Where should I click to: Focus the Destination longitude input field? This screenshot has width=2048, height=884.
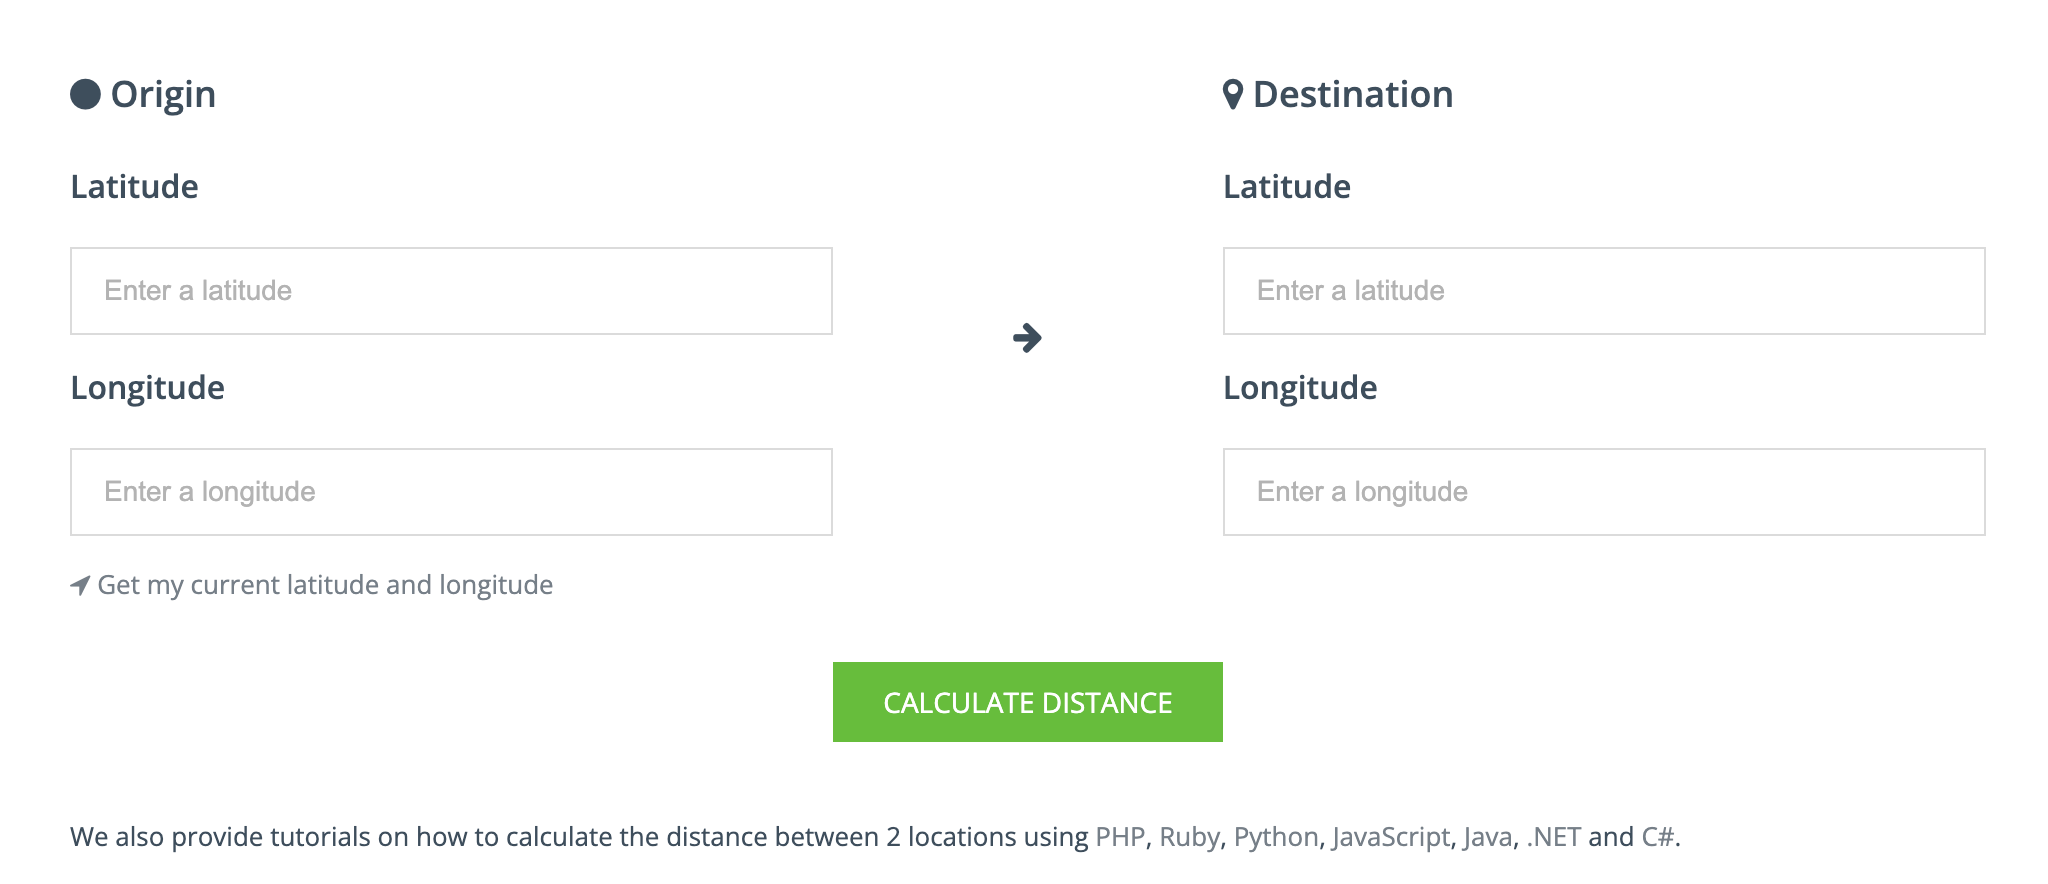[x=1604, y=492]
